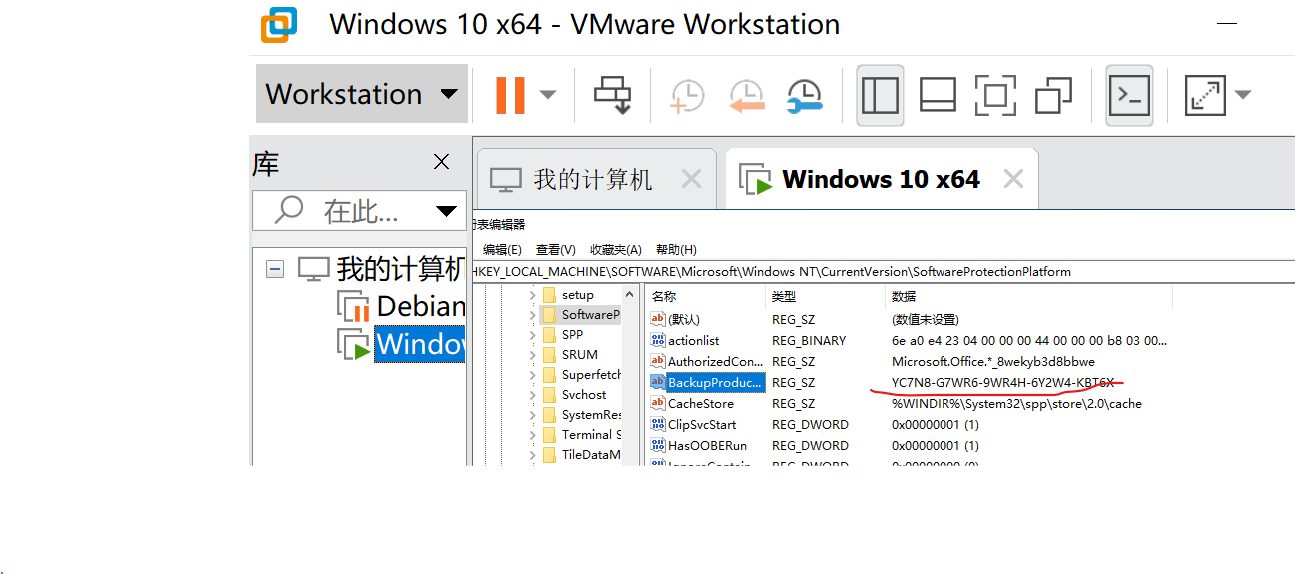Click the 数据 column header
The image size is (1295, 574).
click(1028, 297)
